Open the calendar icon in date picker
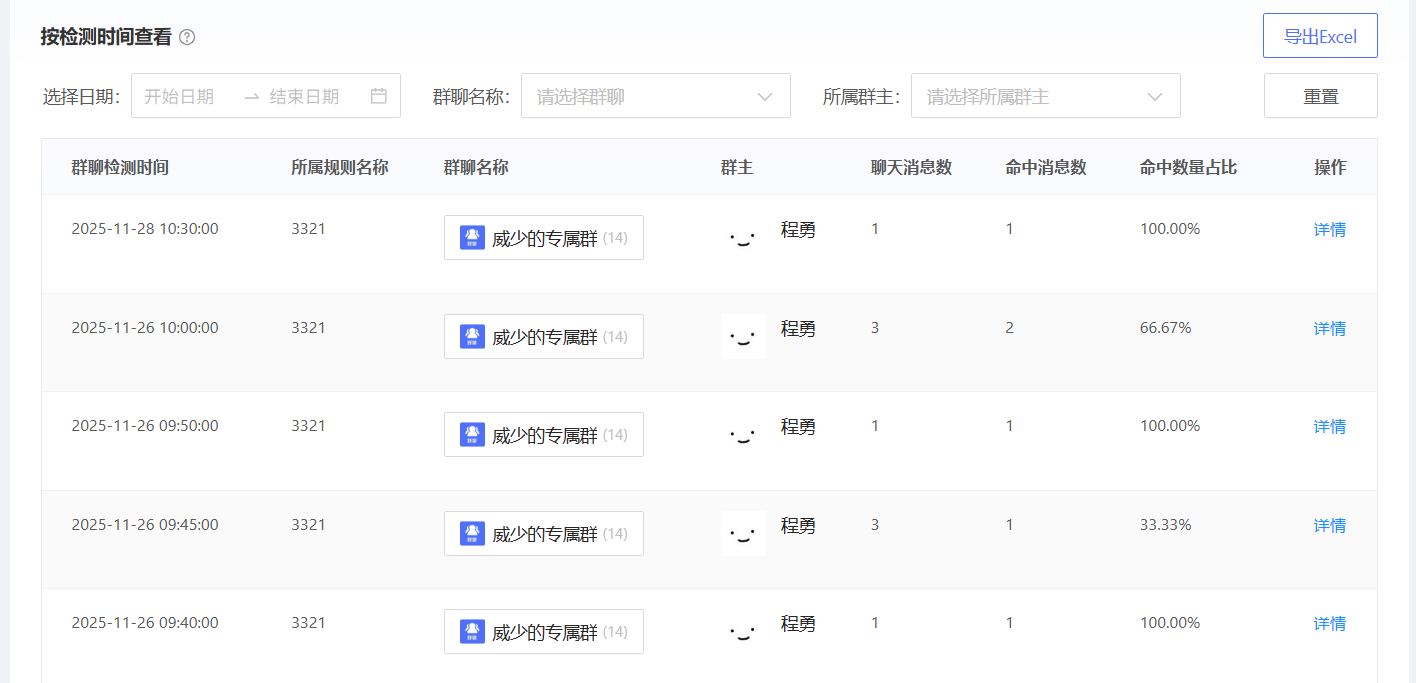 (379, 96)
